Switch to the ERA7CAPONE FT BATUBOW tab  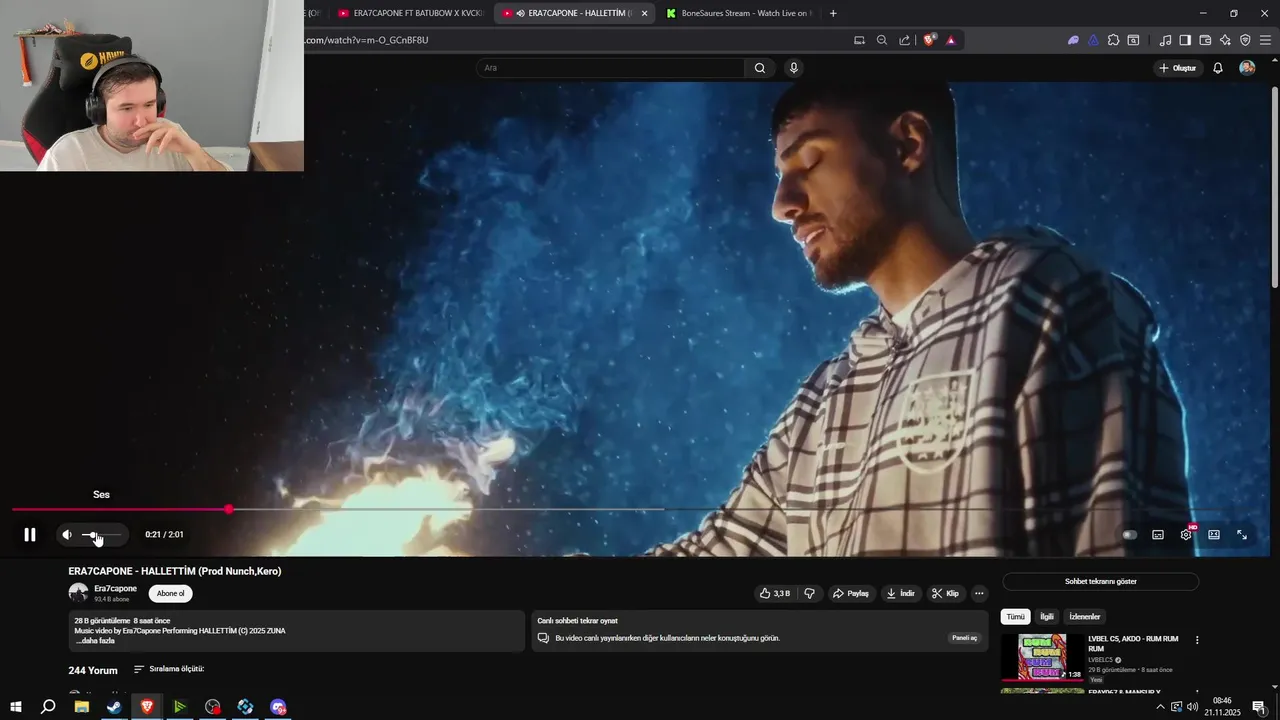pos(410,13)
